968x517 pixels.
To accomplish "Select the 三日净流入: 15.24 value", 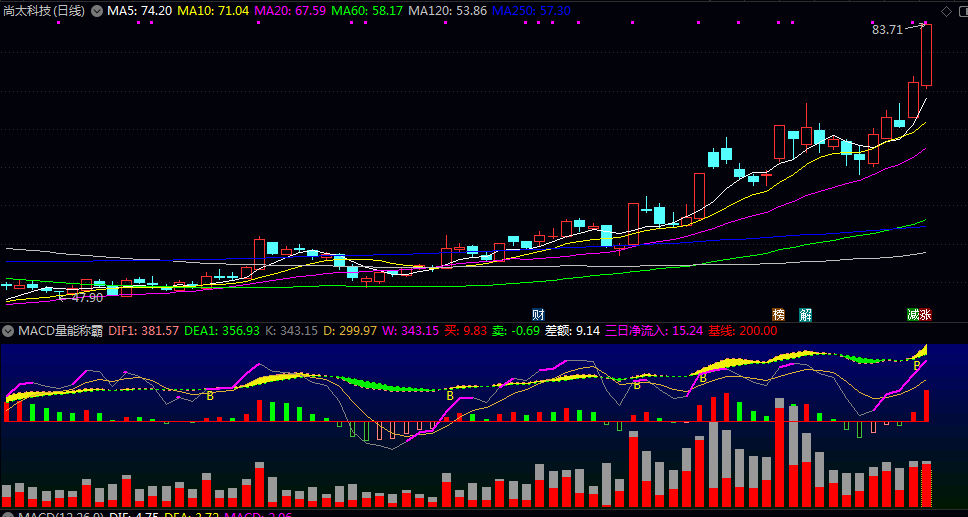I will tap(654, 331).
